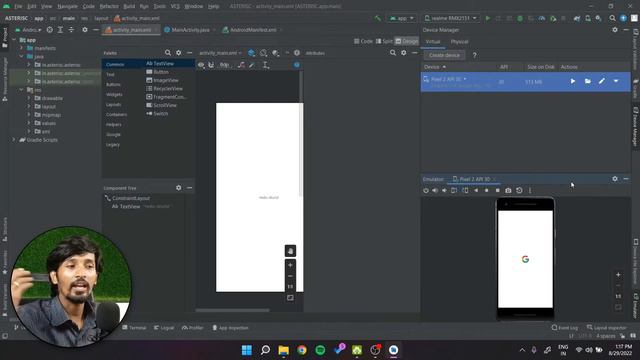Select Buttons category in Palette
The image size is (640, 360).
pyautogui.click(x=113, y=84)
